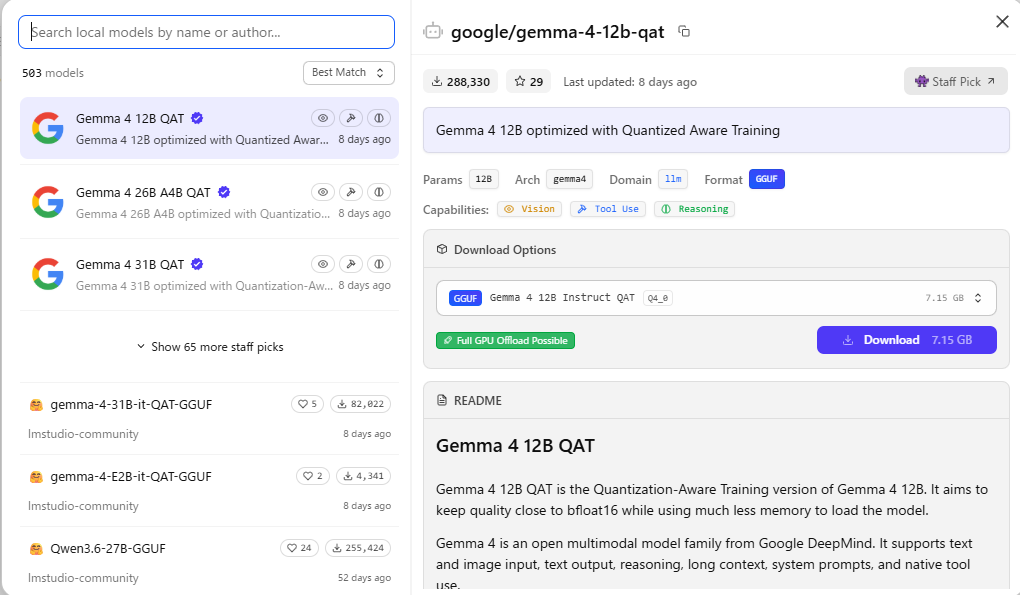This screenshot has height=595, width=1020.
Task: Click the gemma4 architecture tag
Action: tap(569, 179)
